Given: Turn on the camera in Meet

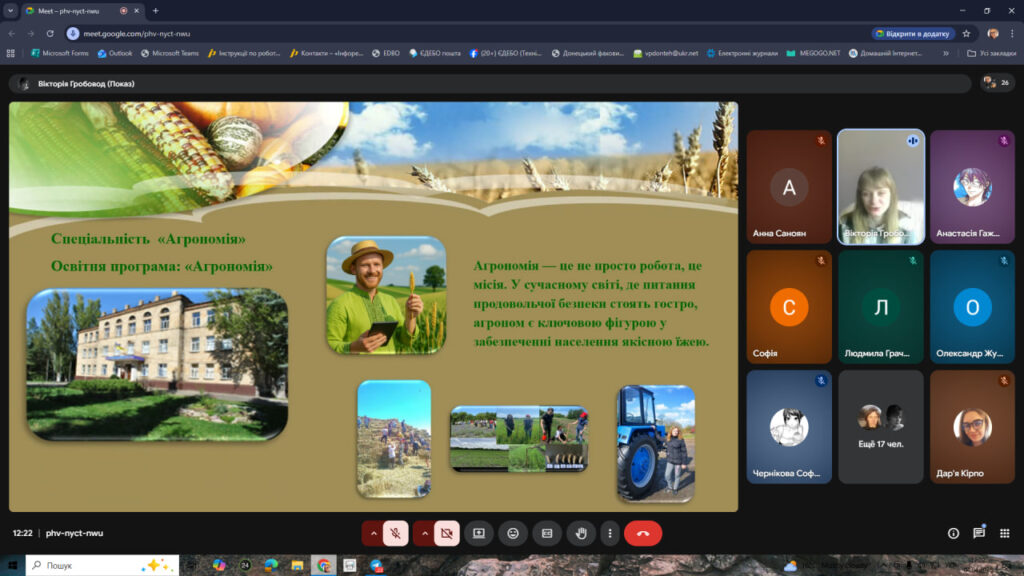Looking at the screenshot, I should click(x=447, y=533).
